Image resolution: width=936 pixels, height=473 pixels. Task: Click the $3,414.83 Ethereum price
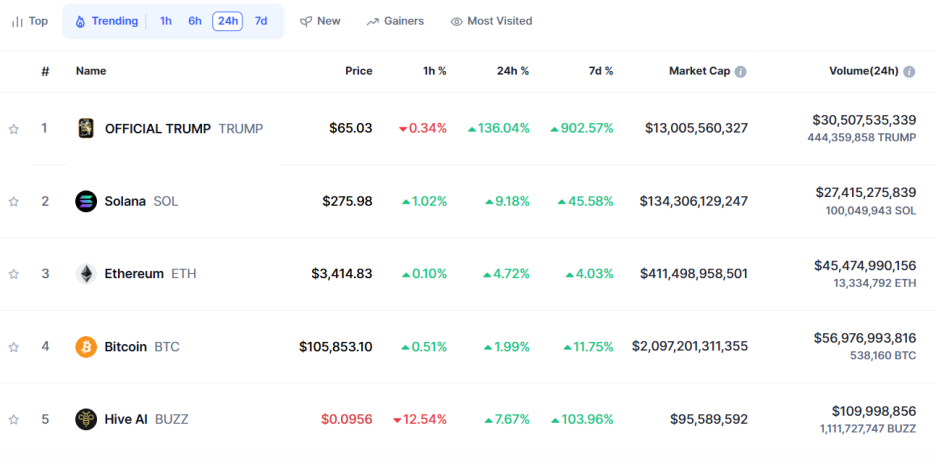[x=341, y=274]
